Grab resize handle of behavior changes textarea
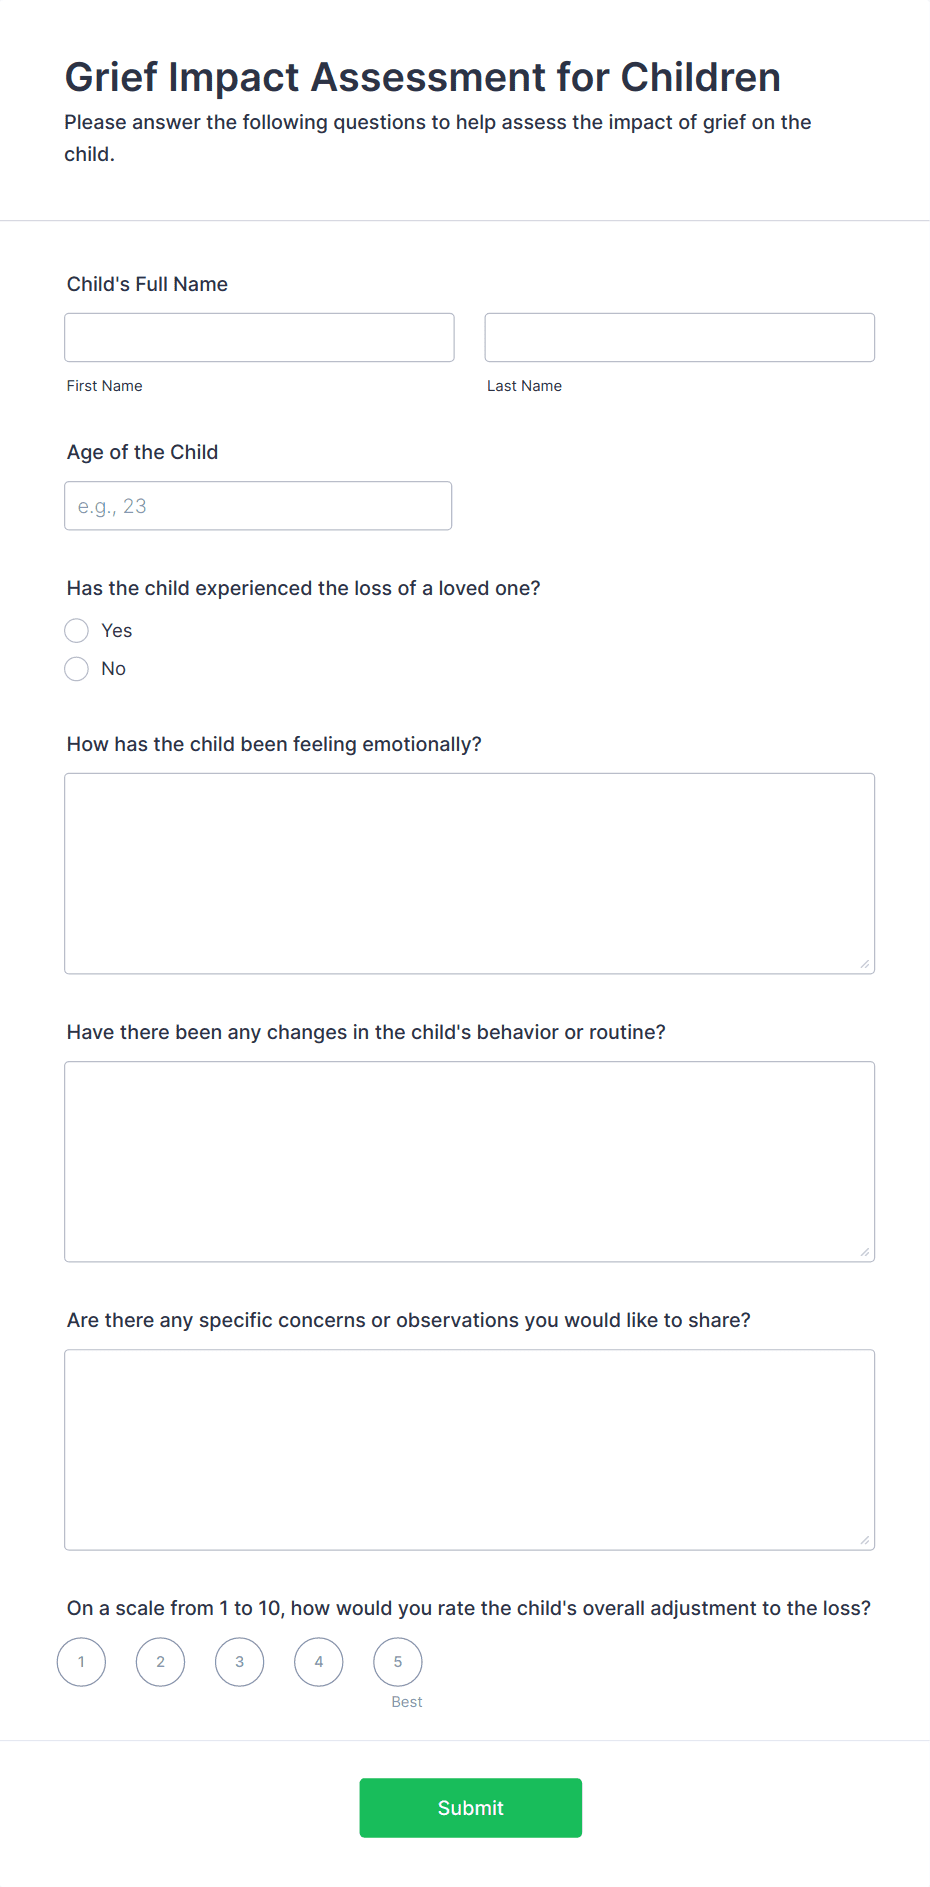This screenshot has width=930, height=1887. pyautogui.click(x=865, y=1252)
